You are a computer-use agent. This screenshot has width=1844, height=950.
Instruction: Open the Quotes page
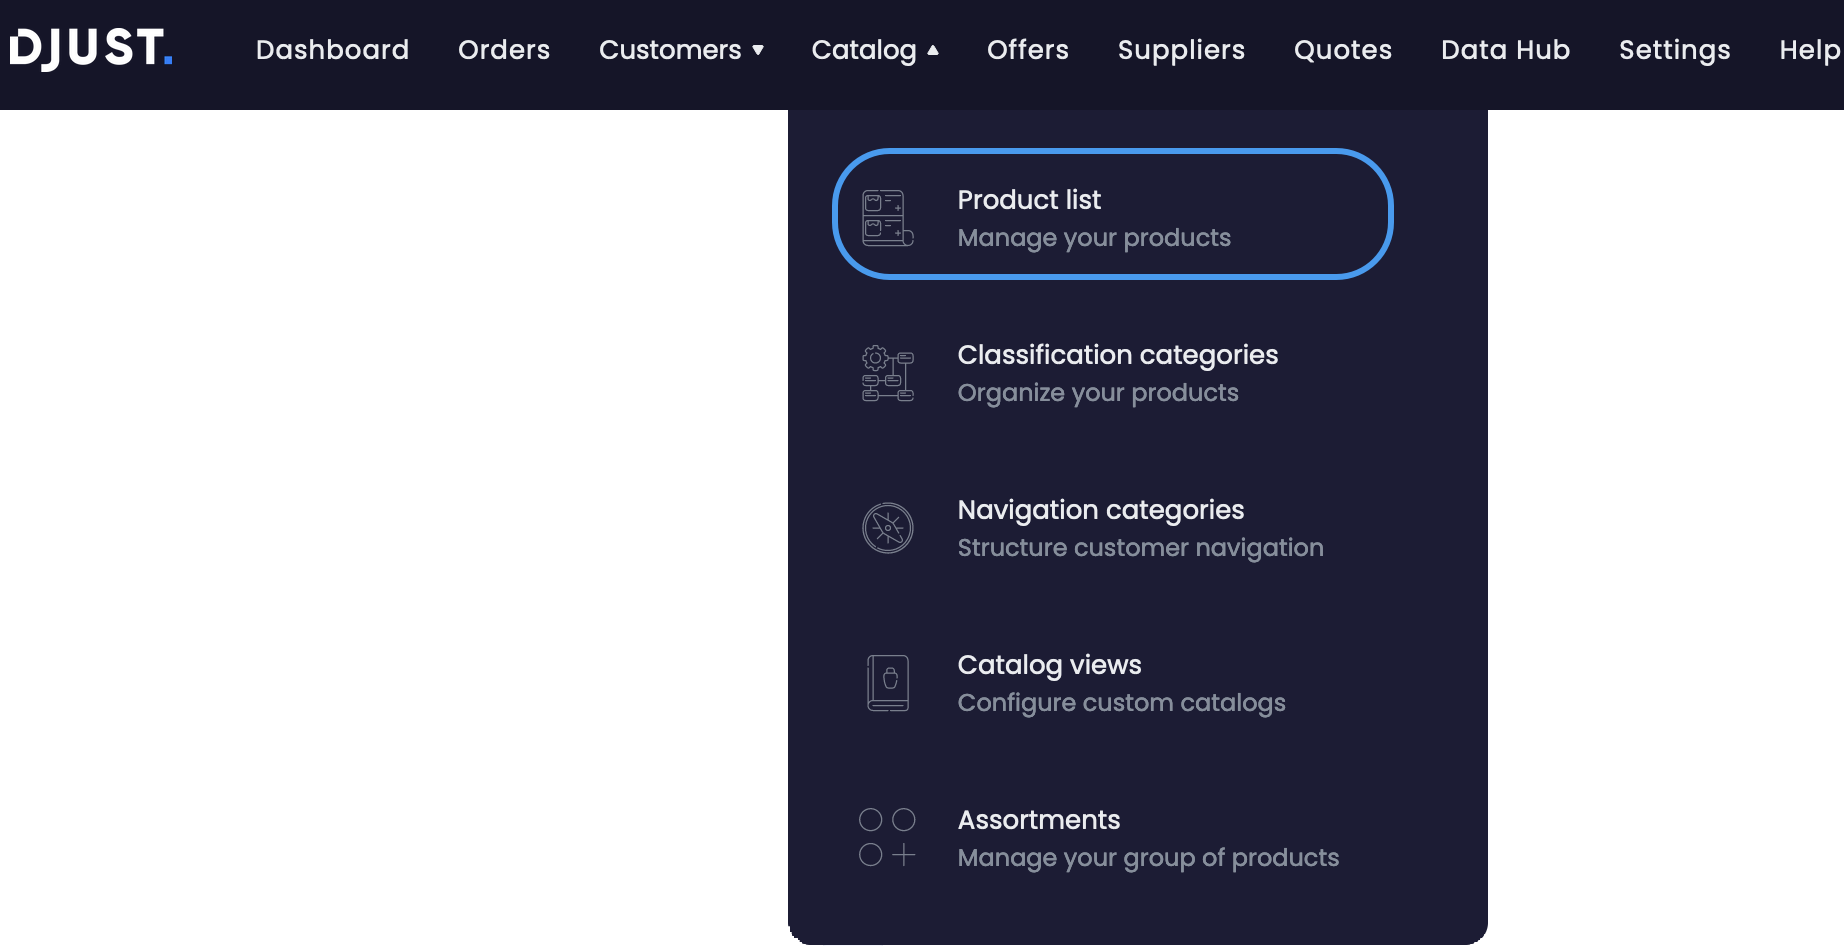tap(1342, 49)
